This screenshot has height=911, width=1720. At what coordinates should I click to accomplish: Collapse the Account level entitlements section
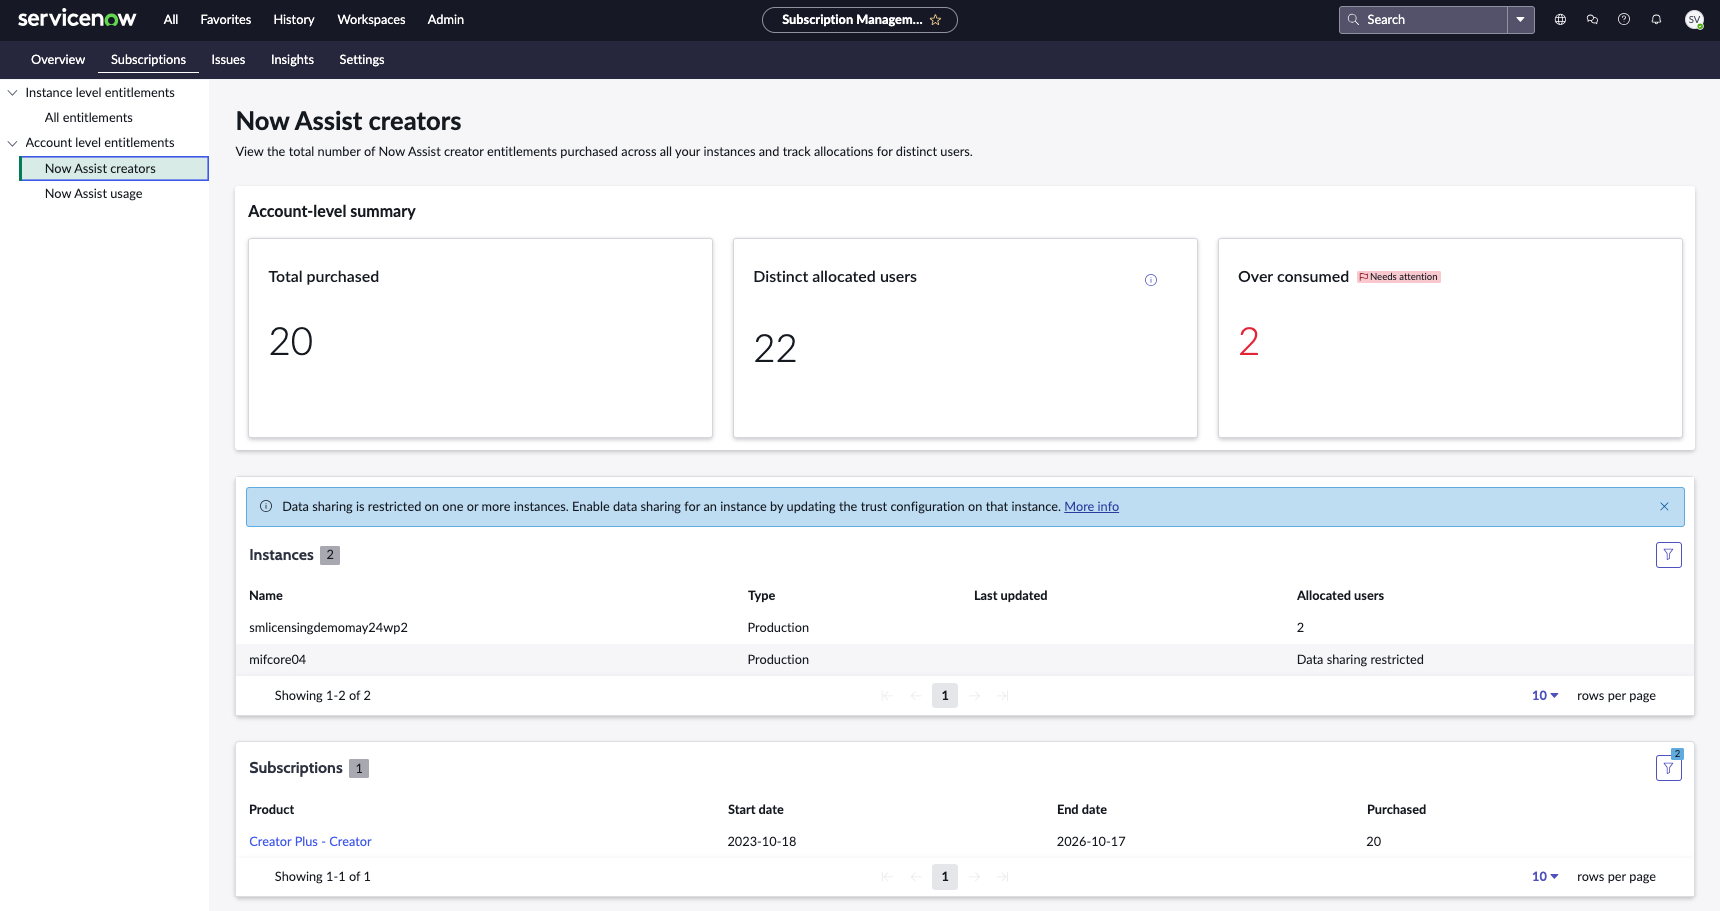point(13,143)
